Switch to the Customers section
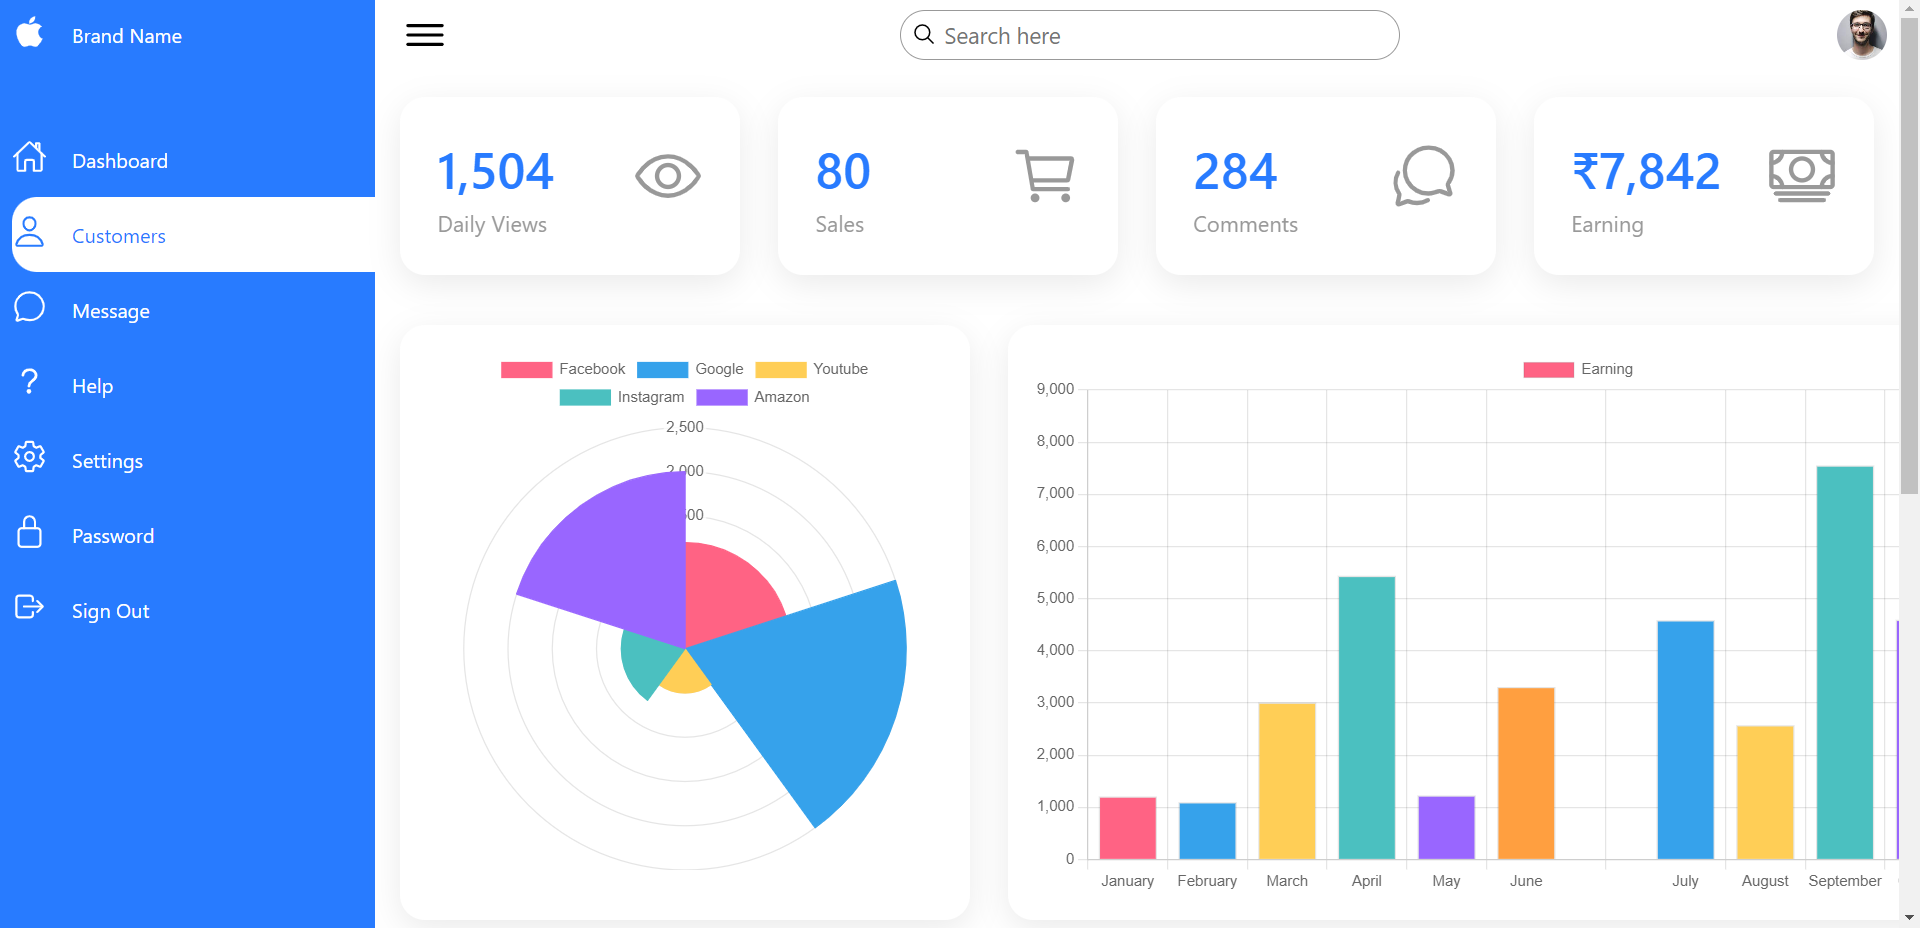This screenshot has width=1920, height=928. tap(118, 236)
